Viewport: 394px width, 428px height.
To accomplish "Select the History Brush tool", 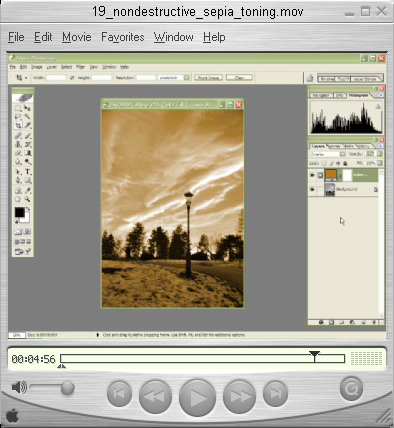I will click(x=27, y=145).
